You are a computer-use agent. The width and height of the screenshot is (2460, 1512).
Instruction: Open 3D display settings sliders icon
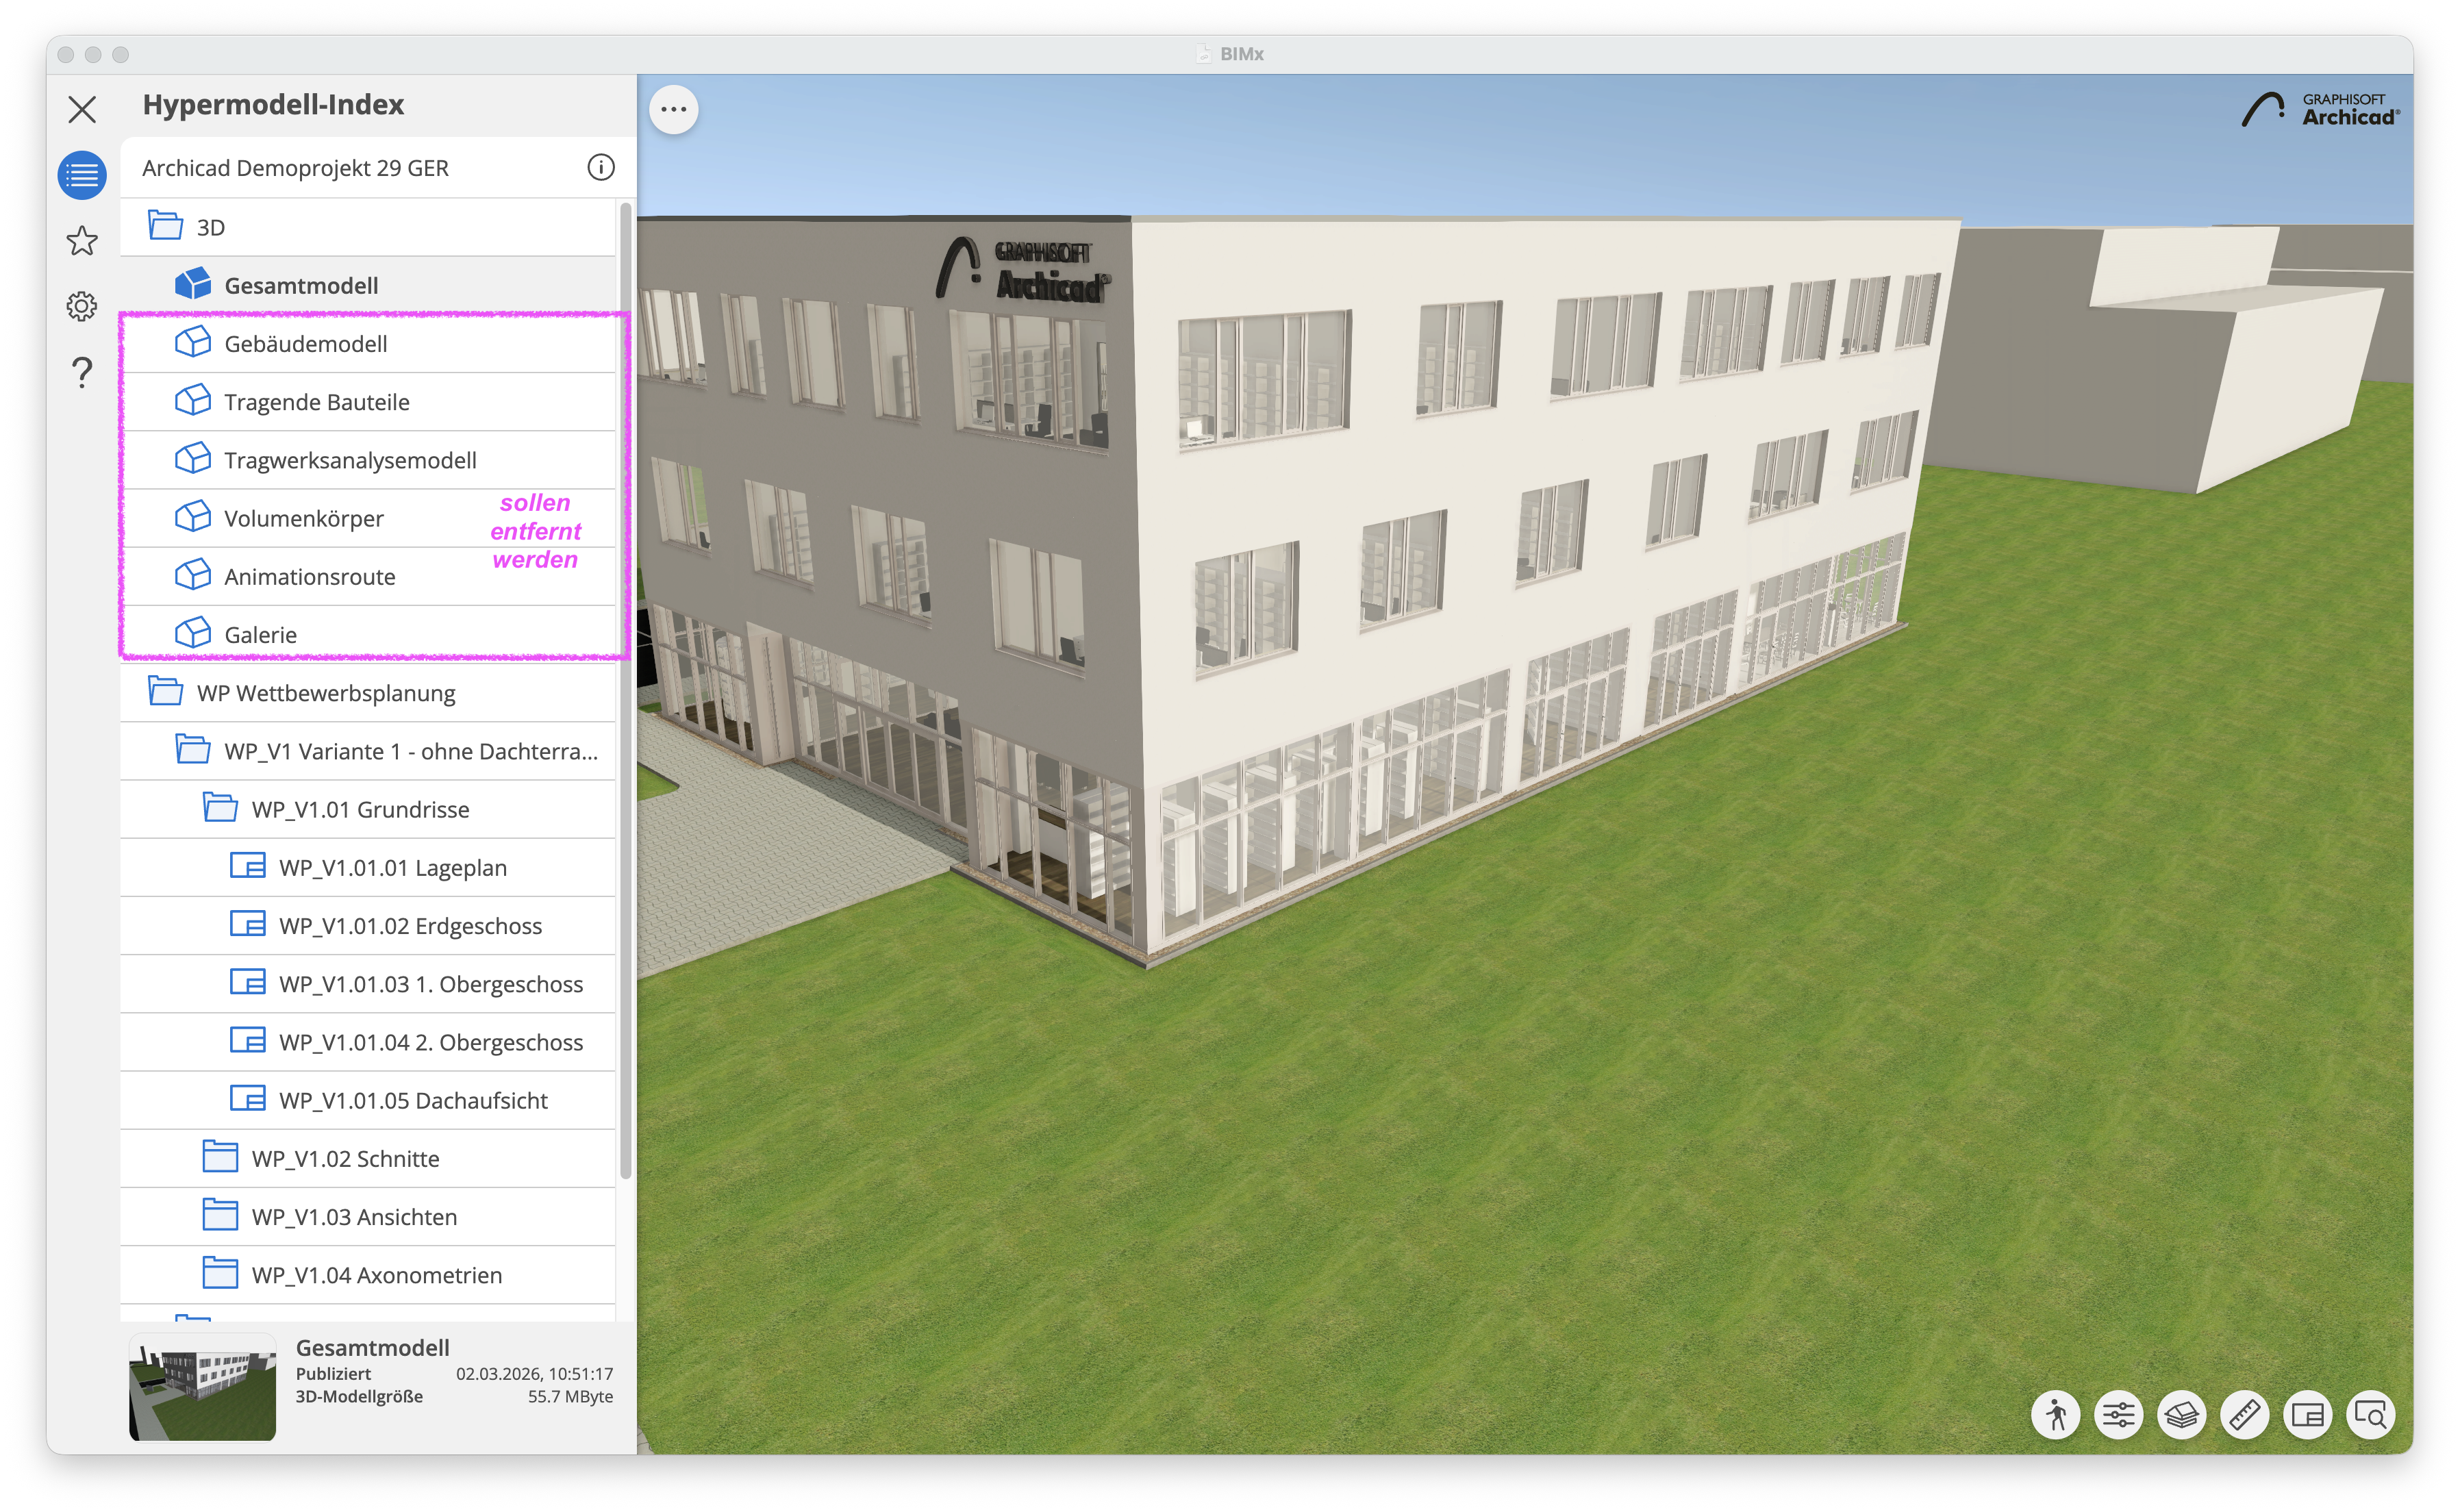point(2119,1415)
